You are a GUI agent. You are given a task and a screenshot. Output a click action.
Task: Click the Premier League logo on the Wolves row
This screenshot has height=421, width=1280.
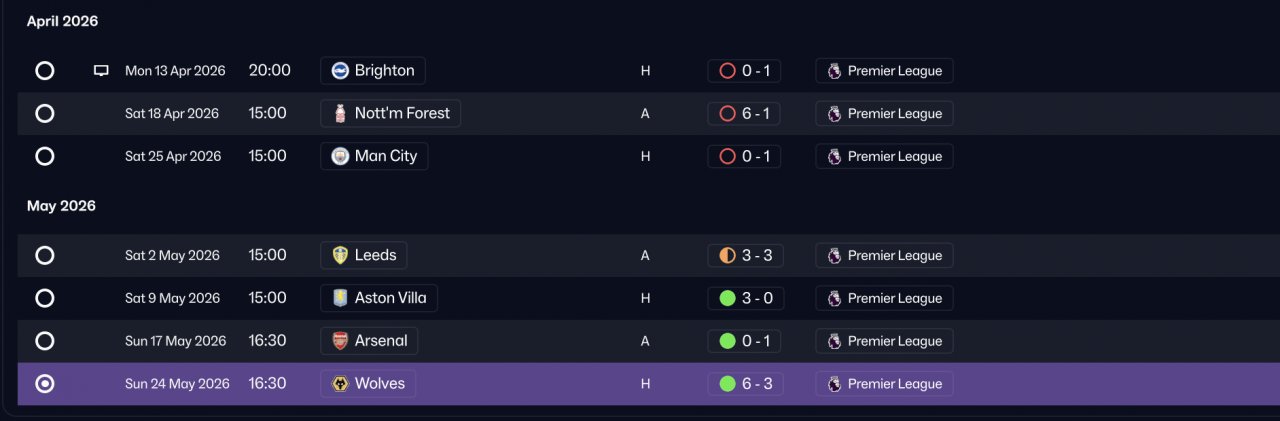pos(834,385)
